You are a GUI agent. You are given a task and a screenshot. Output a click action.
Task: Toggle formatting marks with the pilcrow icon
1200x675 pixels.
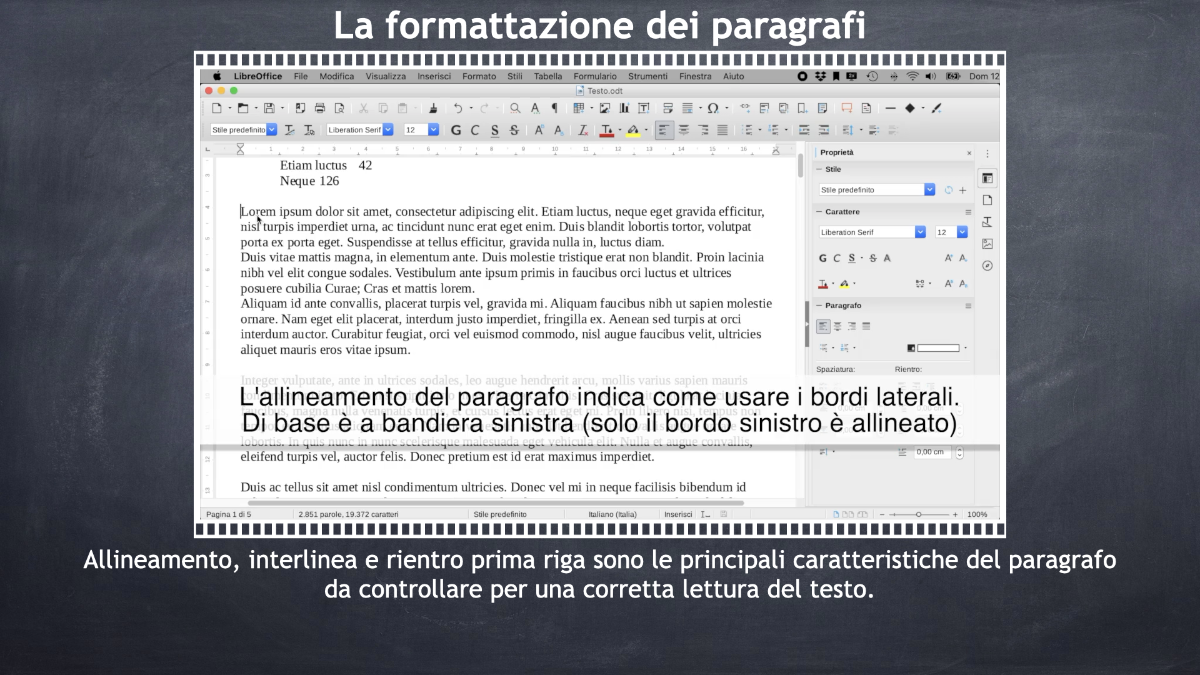(x=555, y=108)
